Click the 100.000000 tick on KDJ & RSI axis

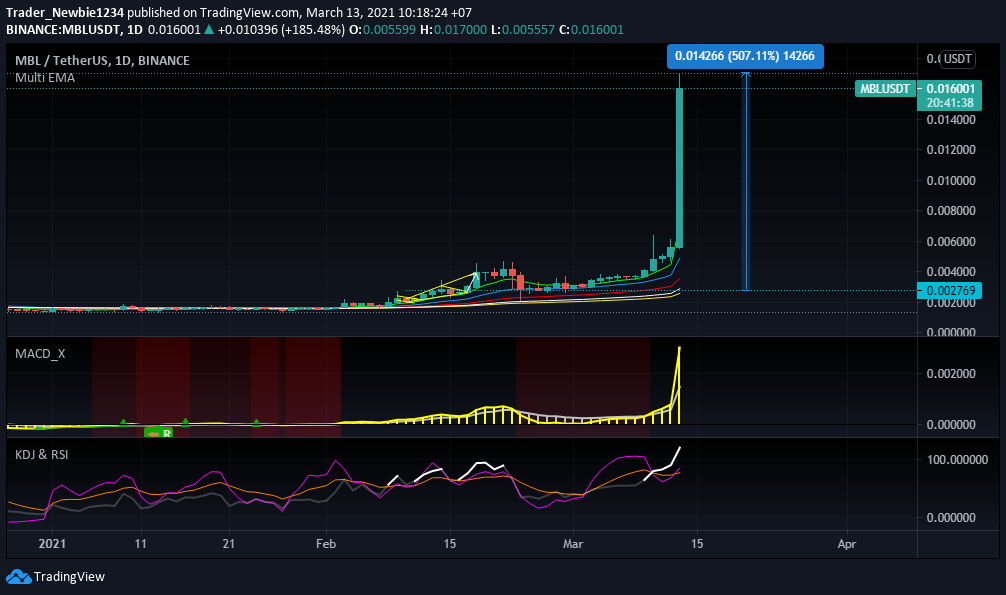click(x=957, y=460)
